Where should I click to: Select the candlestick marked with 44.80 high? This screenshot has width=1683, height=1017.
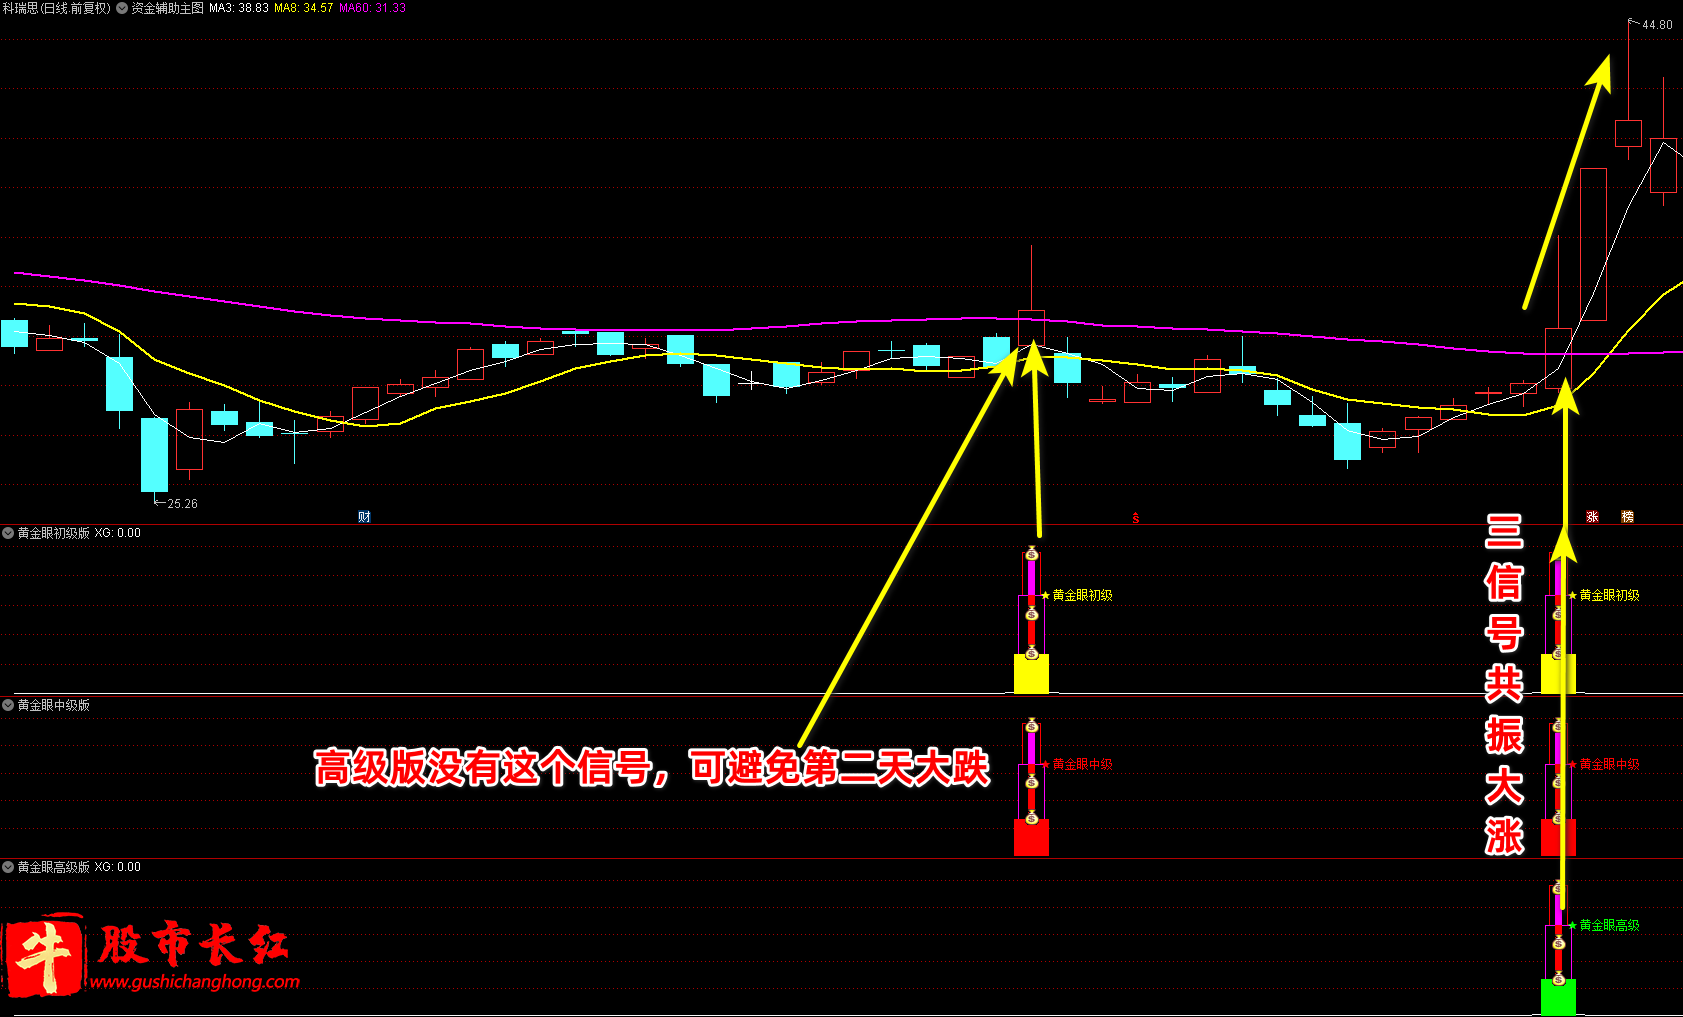[x=1628, y=133]
